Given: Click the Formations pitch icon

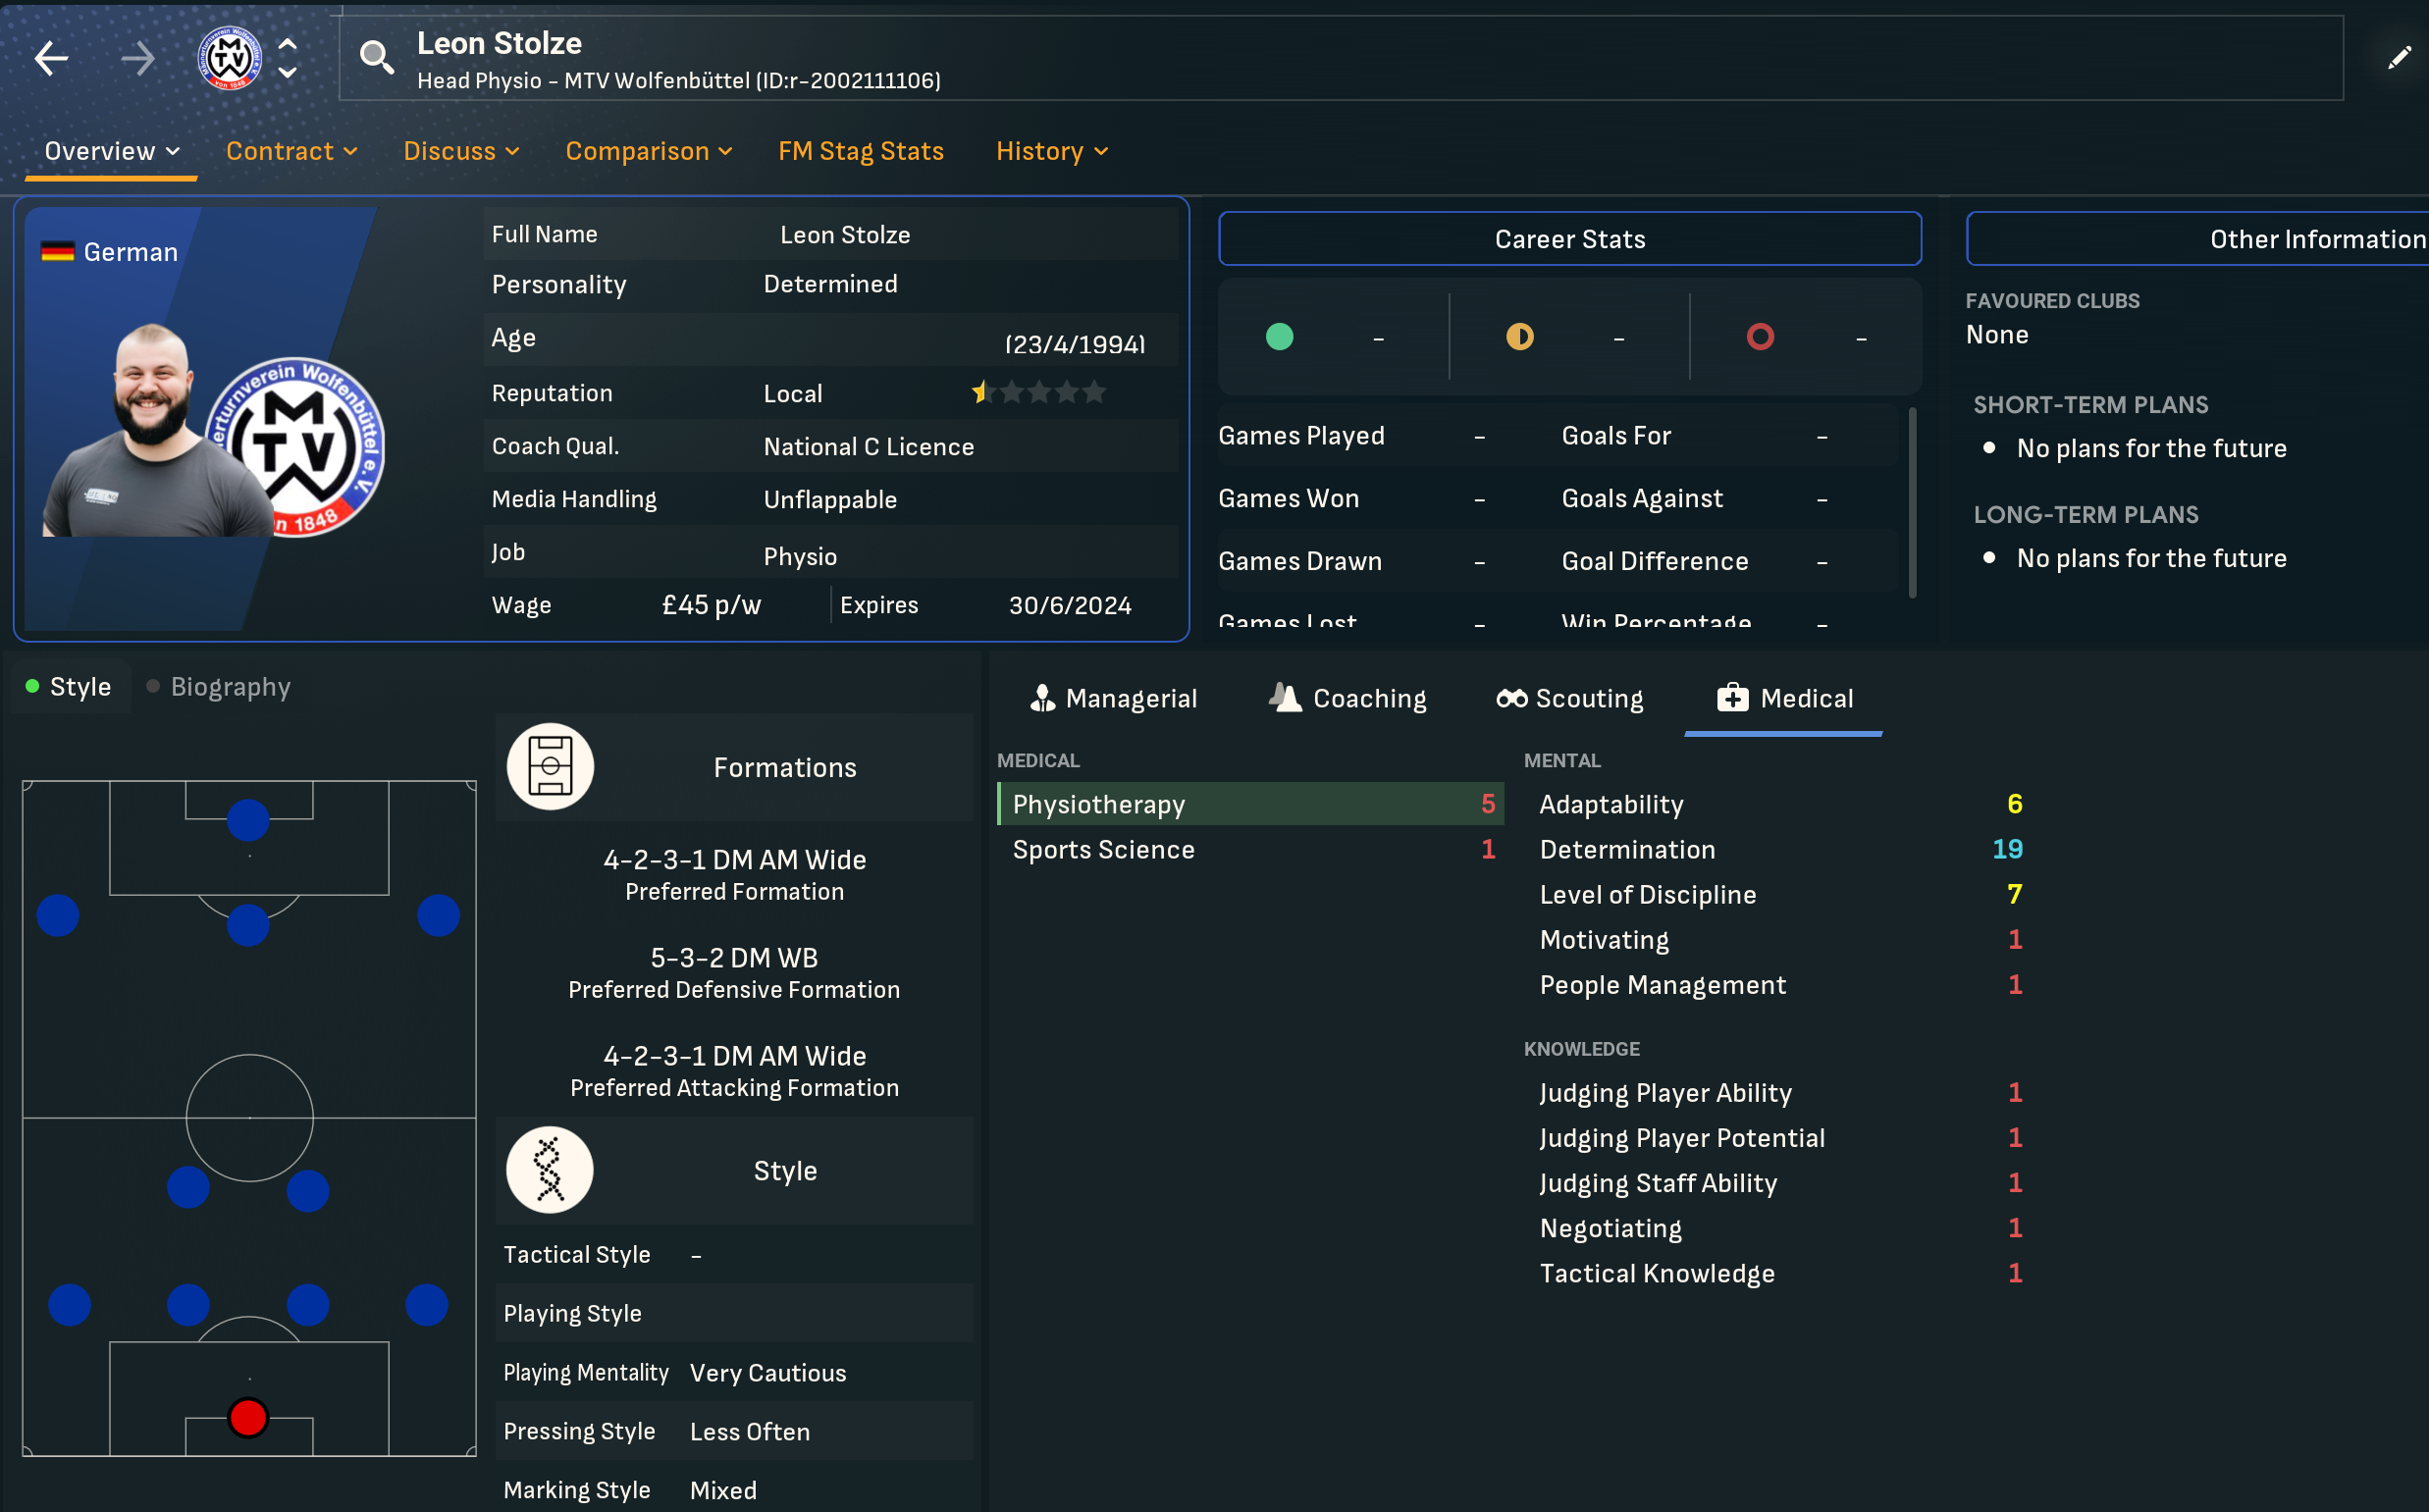Looking at the screenshot, I should point(550,767).
